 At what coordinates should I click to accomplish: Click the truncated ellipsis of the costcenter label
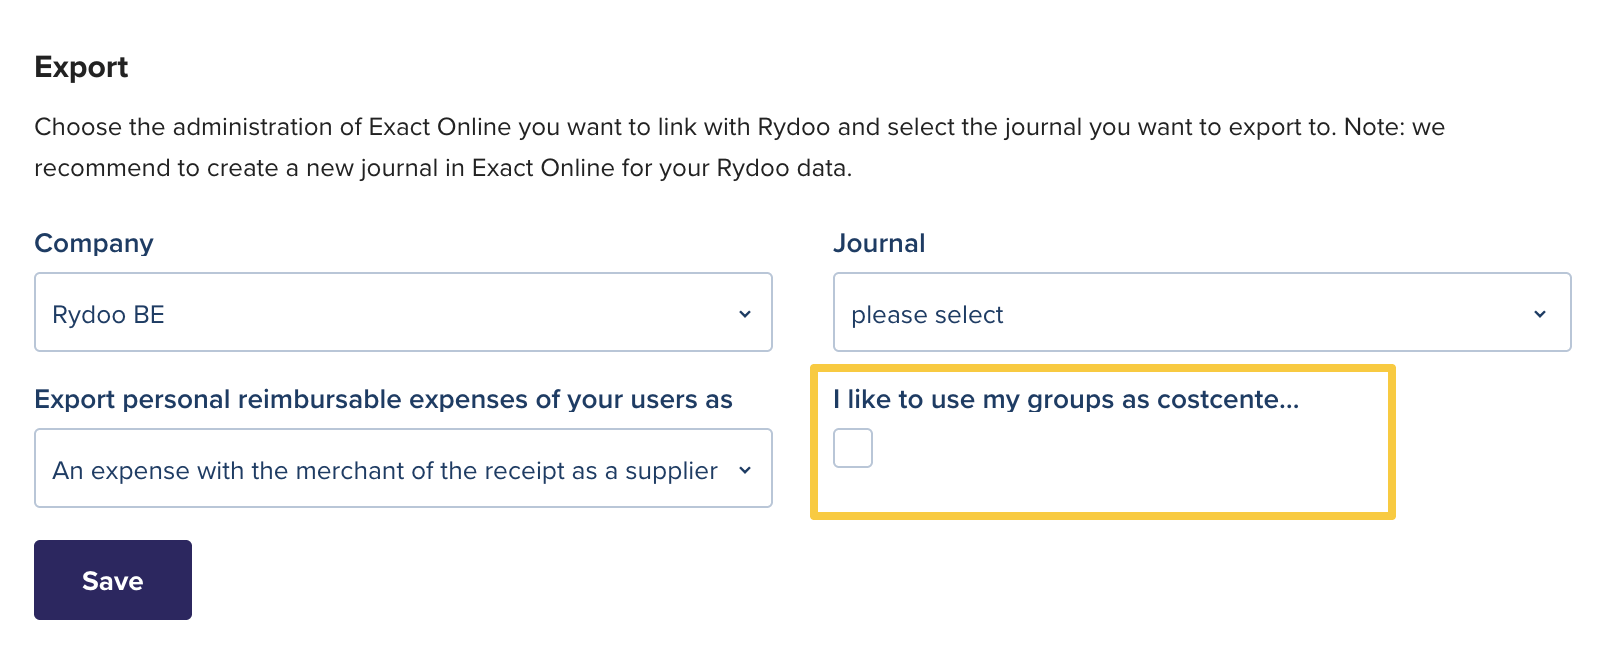coord(1289,400)
